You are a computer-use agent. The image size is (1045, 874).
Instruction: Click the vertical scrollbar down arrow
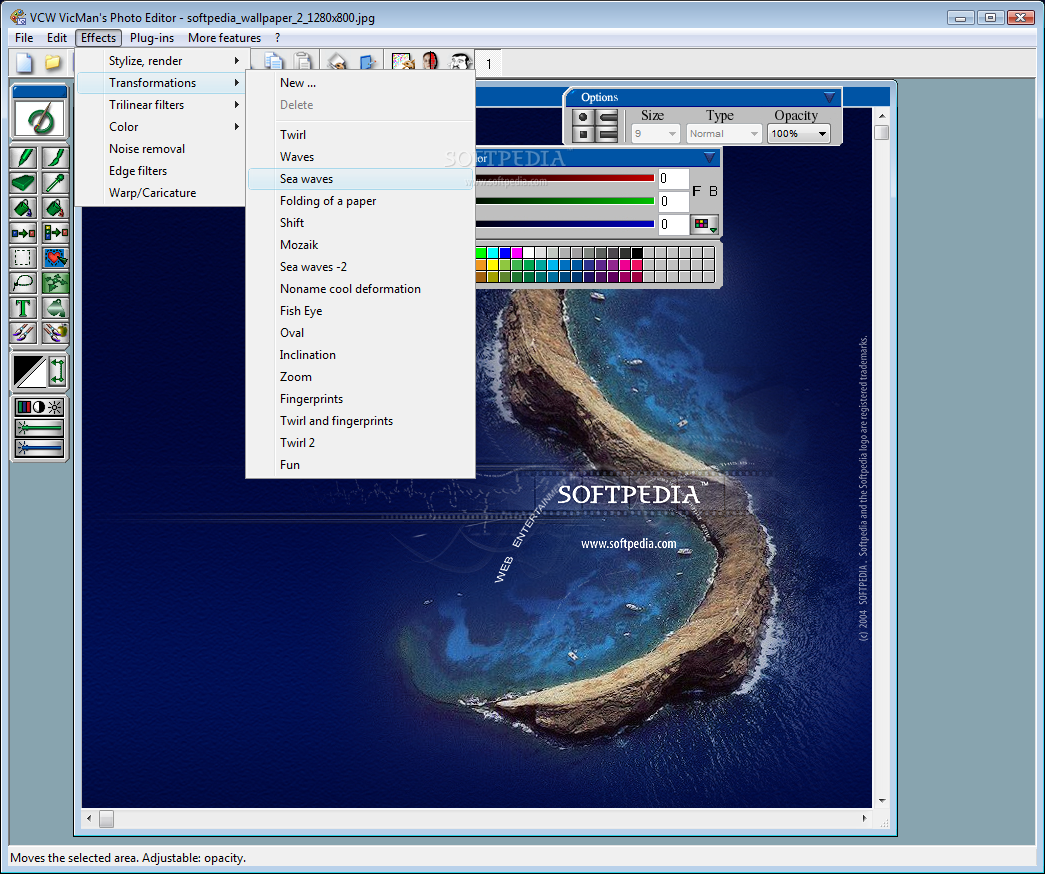click(882, 800)
